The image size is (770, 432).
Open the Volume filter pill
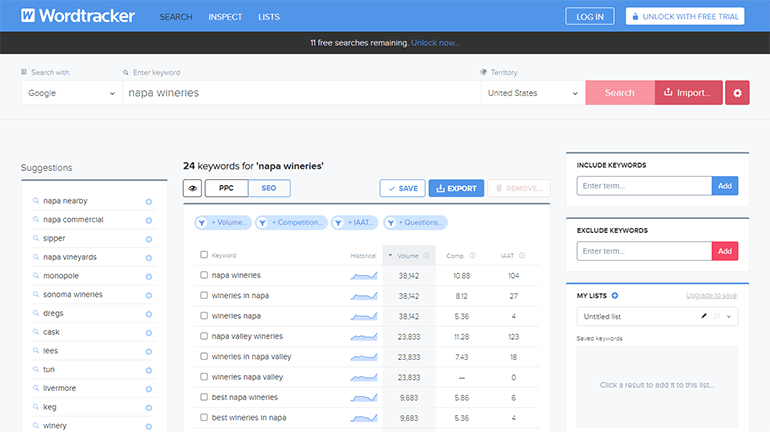tap(223, 223)
